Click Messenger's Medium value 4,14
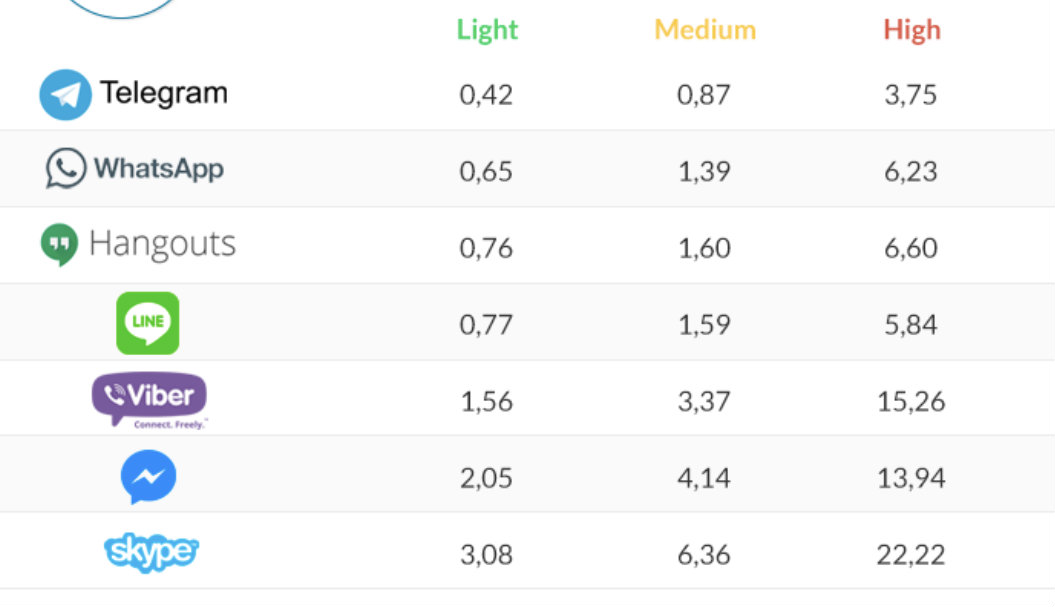 [x=704, y=478]
